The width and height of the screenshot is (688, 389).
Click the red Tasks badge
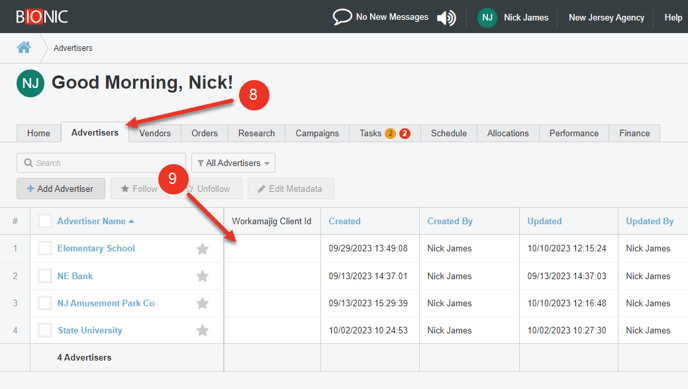405,133
